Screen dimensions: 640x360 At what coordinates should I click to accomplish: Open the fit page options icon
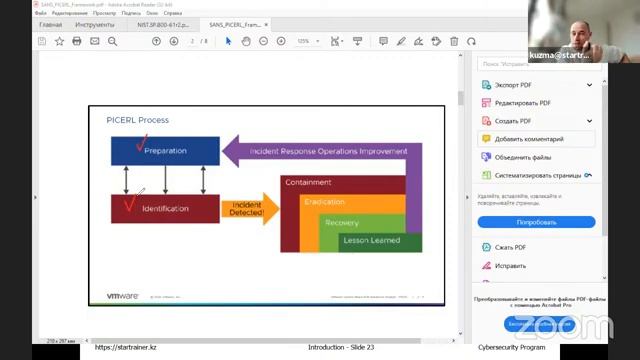336,41
